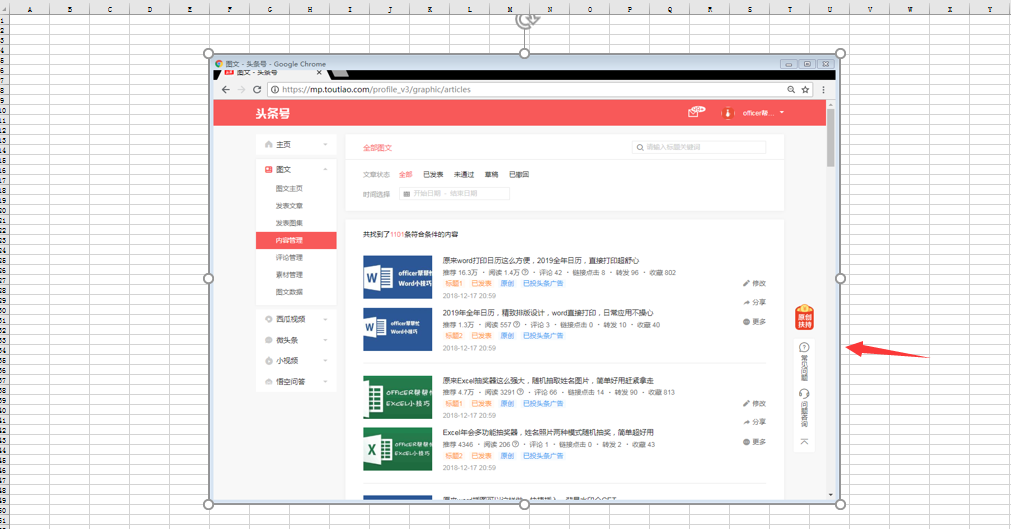Screen dimensions: 1011x529
Task: Click the green X thumbnail of the 年会 article
Action: click(397, 449)
